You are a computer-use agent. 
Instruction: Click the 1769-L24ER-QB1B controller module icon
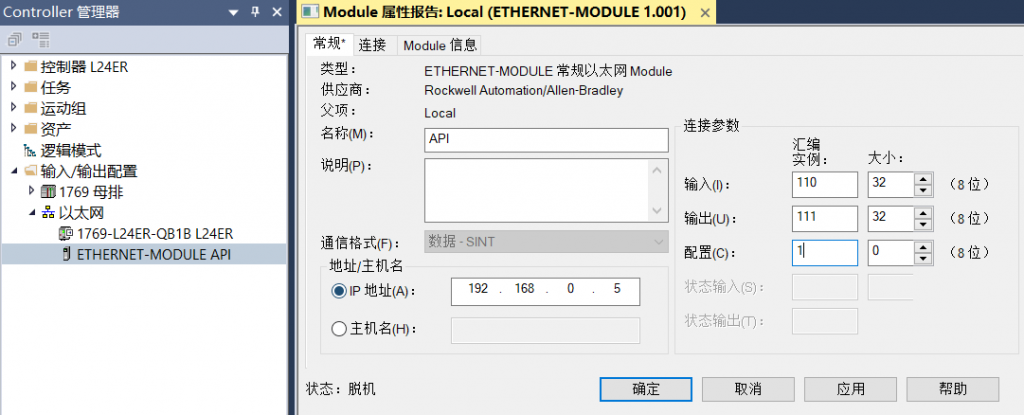coord(67,233)
